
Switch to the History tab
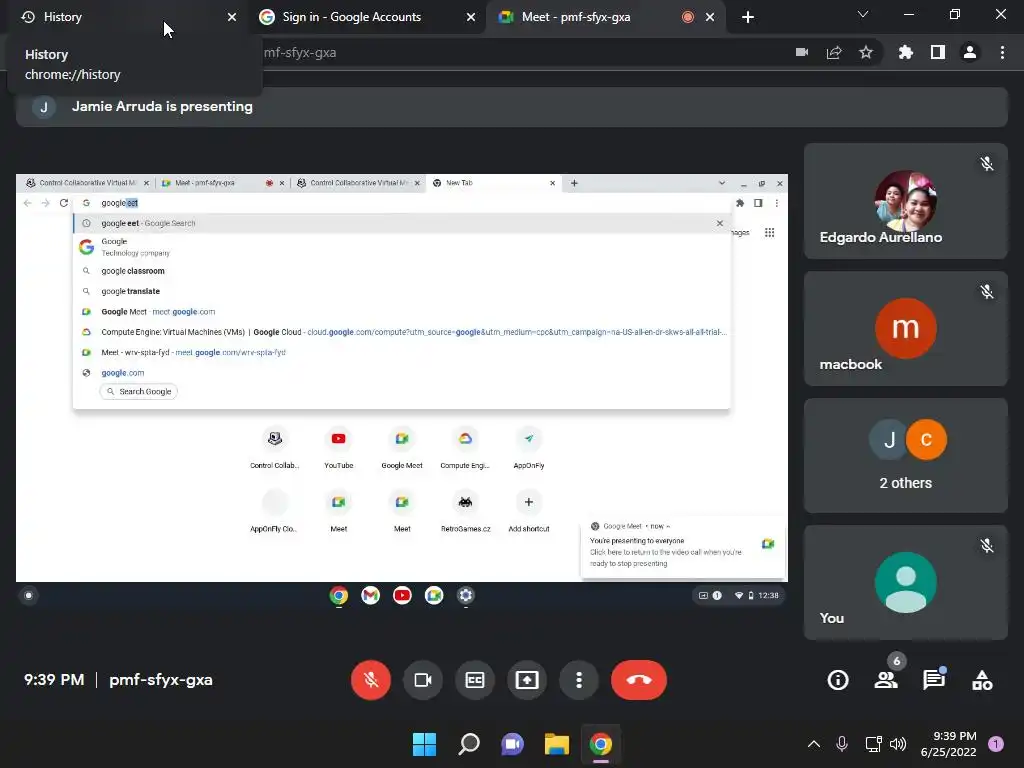tap(124, 17)
